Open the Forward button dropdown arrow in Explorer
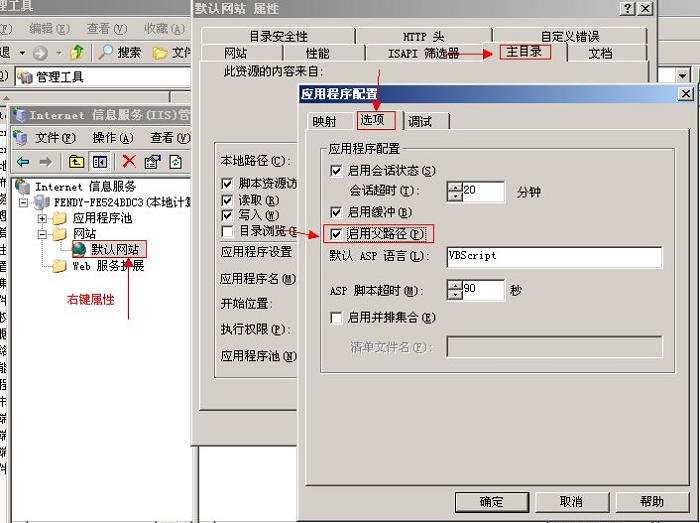 coord(59,54)
